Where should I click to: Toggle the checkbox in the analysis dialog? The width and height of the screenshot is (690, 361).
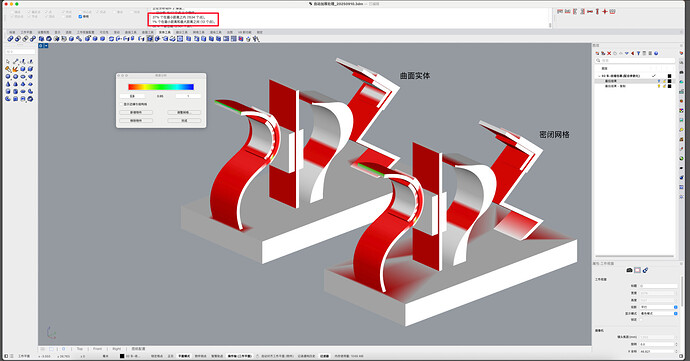tap(121, 104)
